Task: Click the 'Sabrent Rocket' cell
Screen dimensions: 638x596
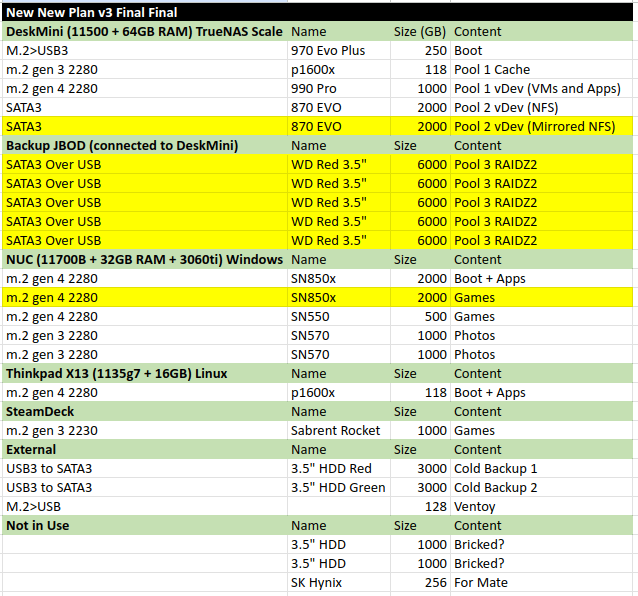Action: (x=339, y=430)
